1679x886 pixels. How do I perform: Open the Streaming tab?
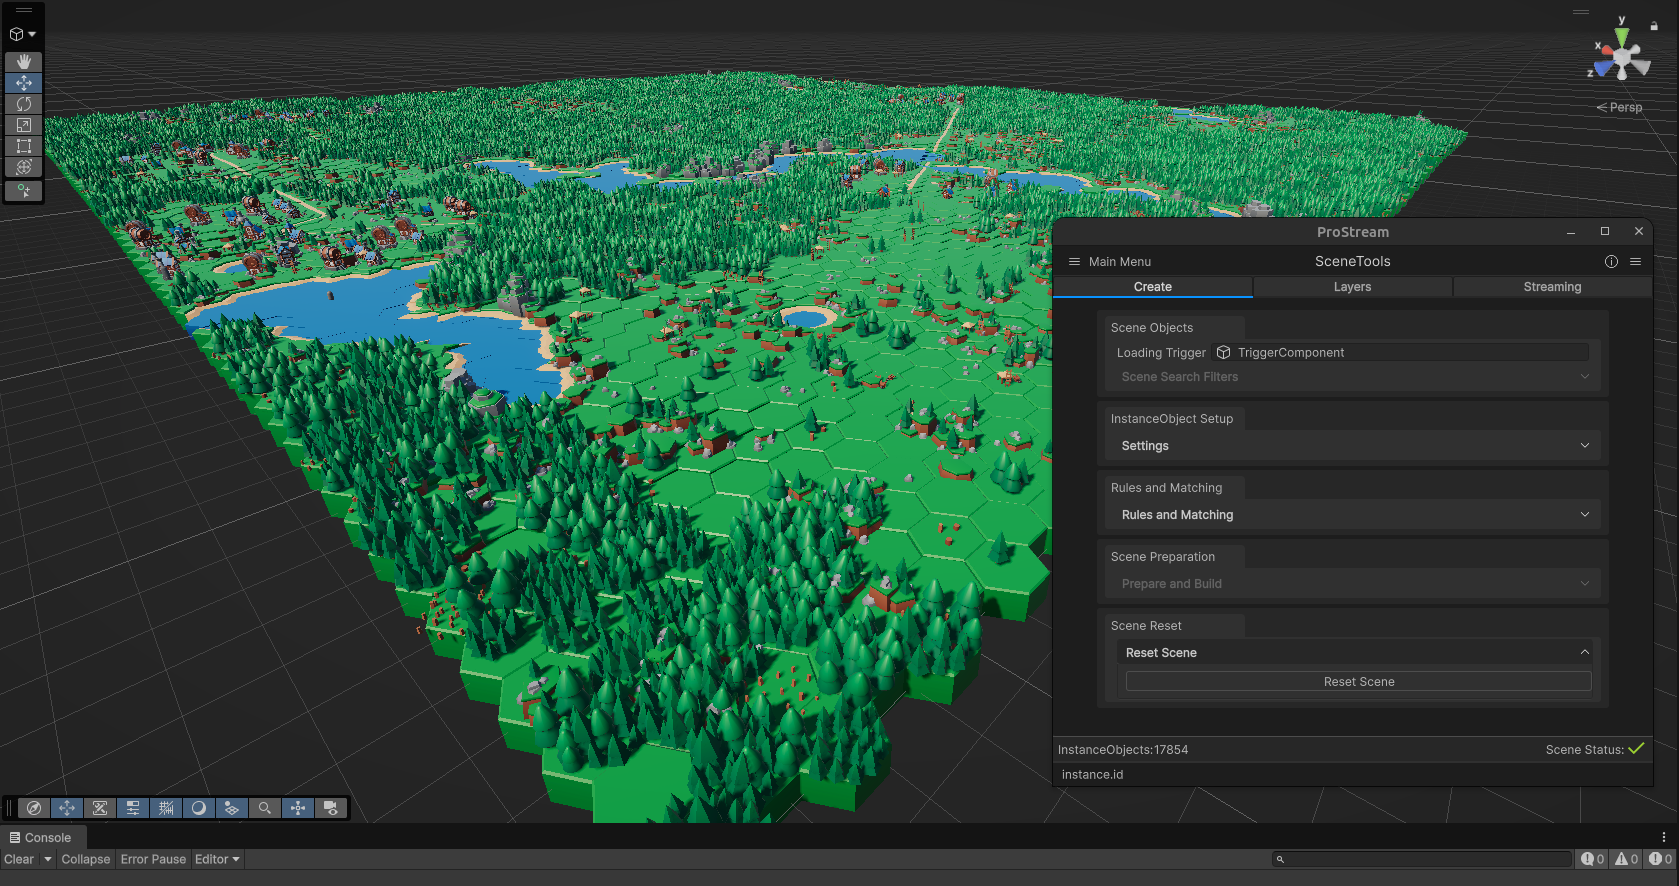1552,287
